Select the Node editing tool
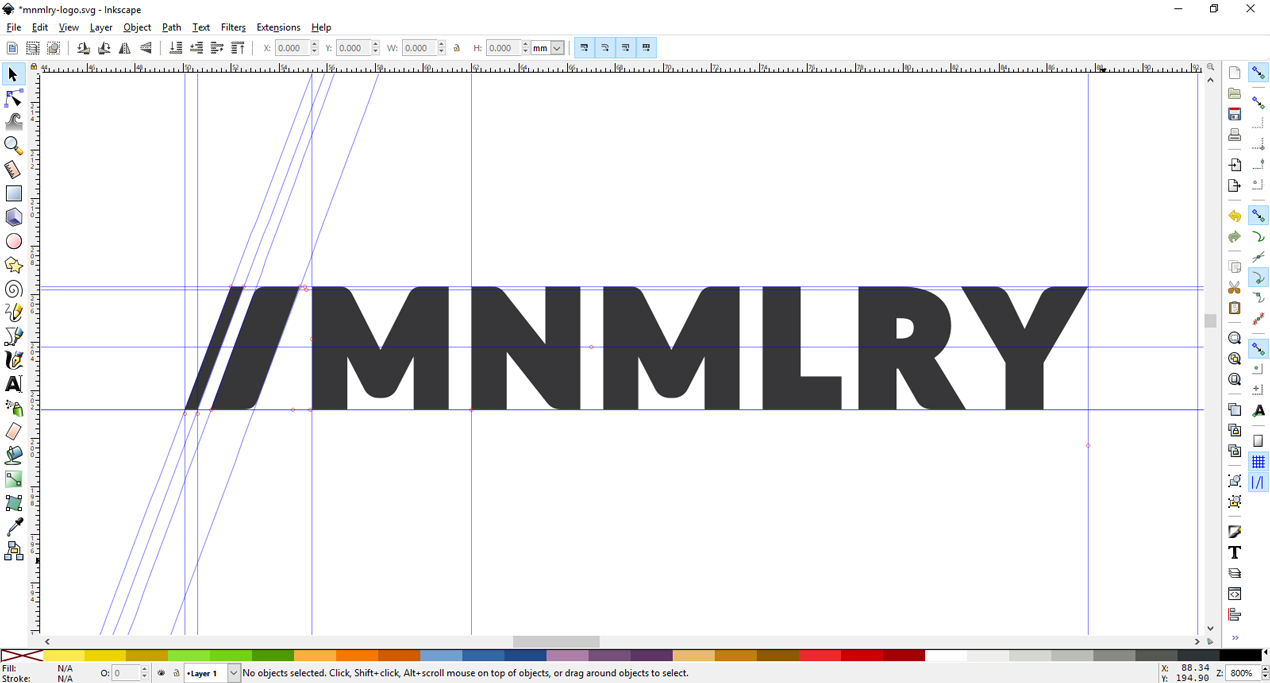The width and height of the screenshot is (1270, 683). (13, 98)
